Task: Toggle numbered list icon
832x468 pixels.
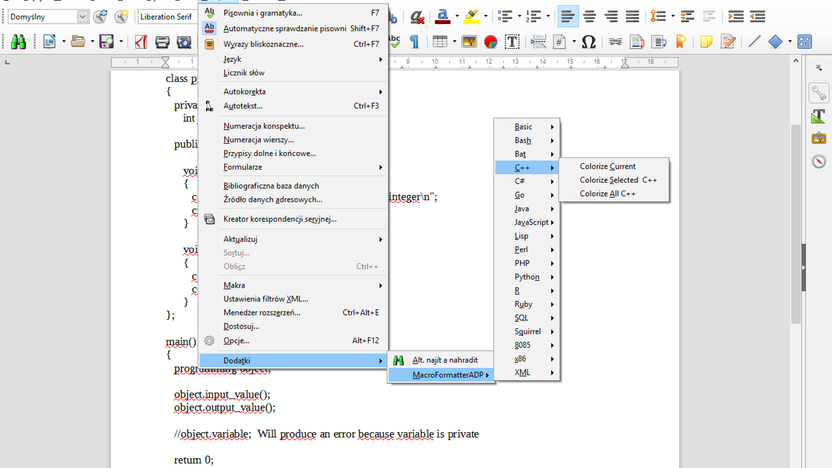Action: (533, 17)
